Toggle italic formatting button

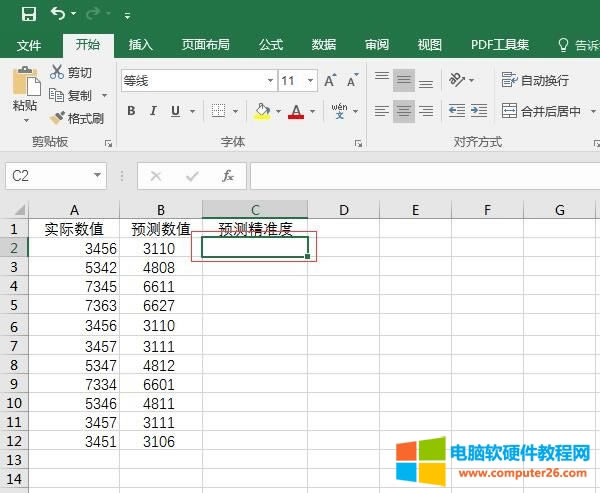[154, 111]
